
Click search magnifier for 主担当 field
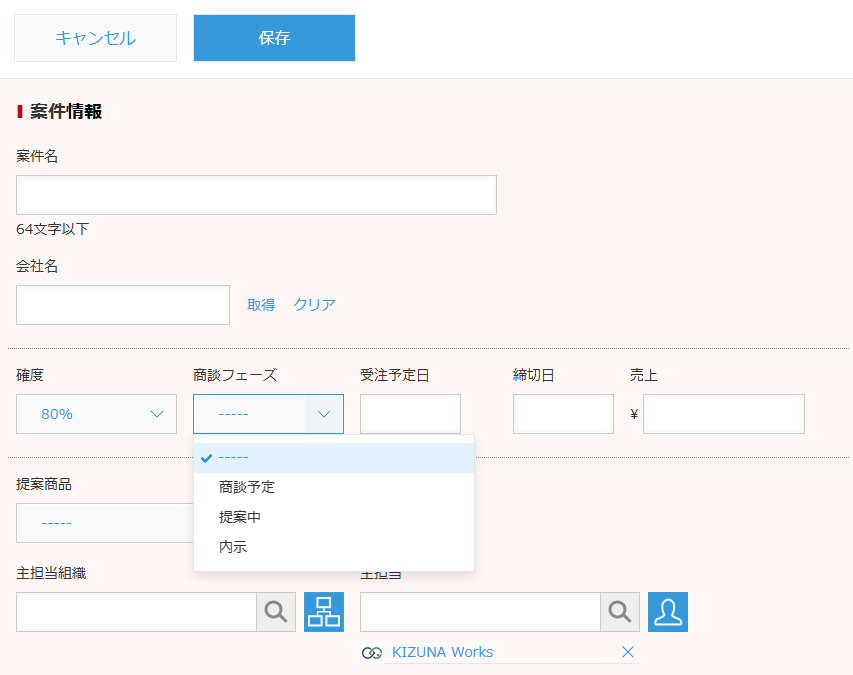[x=620, y=612]
